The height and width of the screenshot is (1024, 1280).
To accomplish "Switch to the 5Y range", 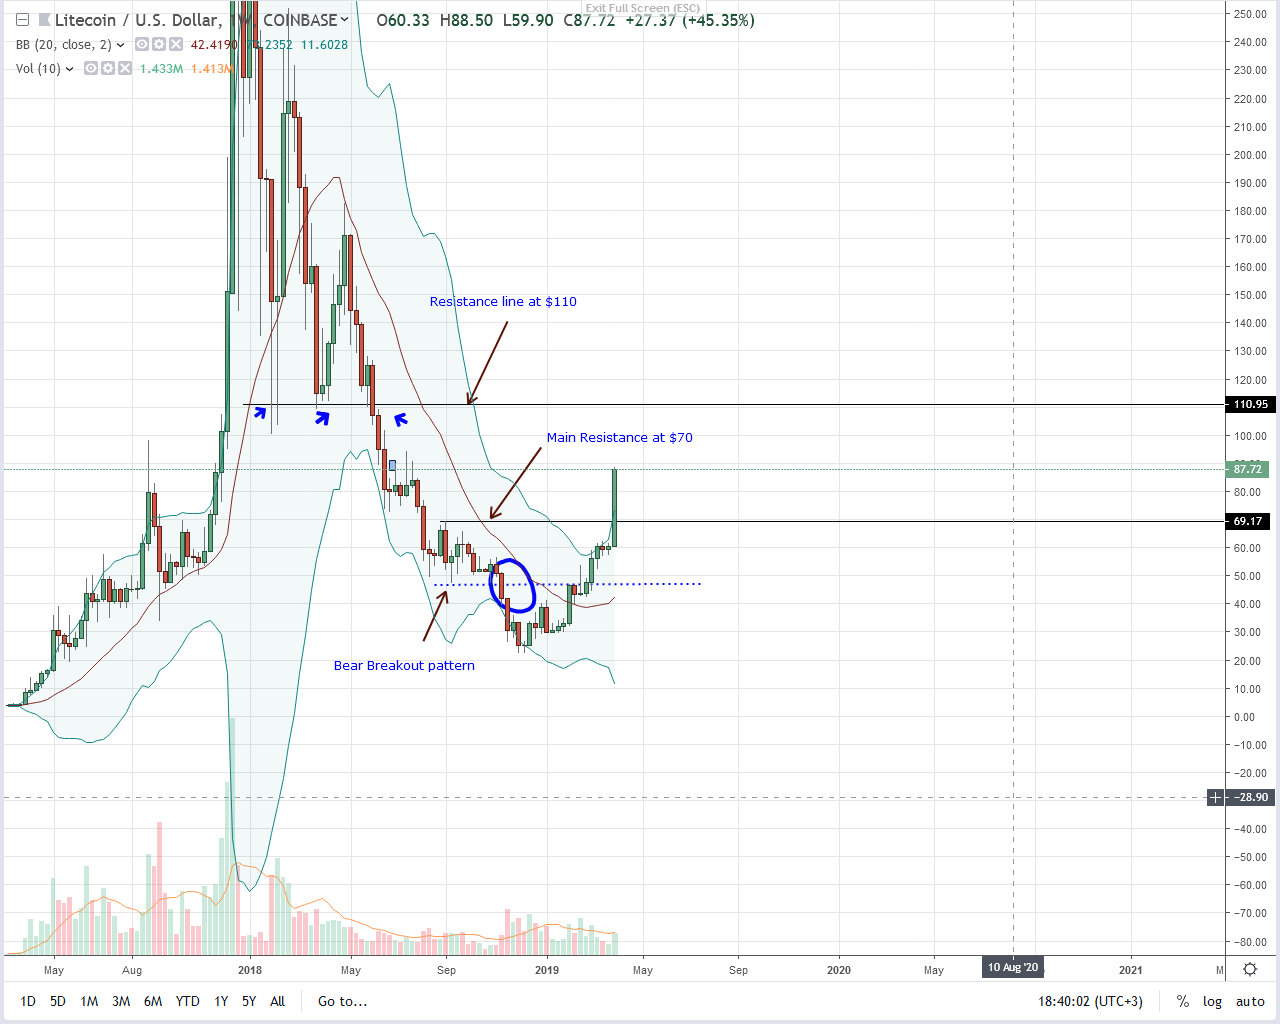I will pyautogui.click(x=249, y=1001).
